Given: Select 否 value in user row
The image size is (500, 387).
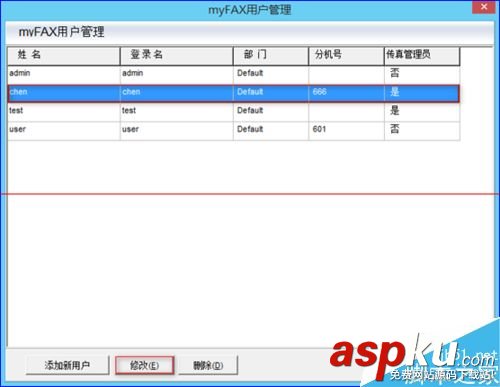Looking at the screenshot, I should [x=422, y=130].
